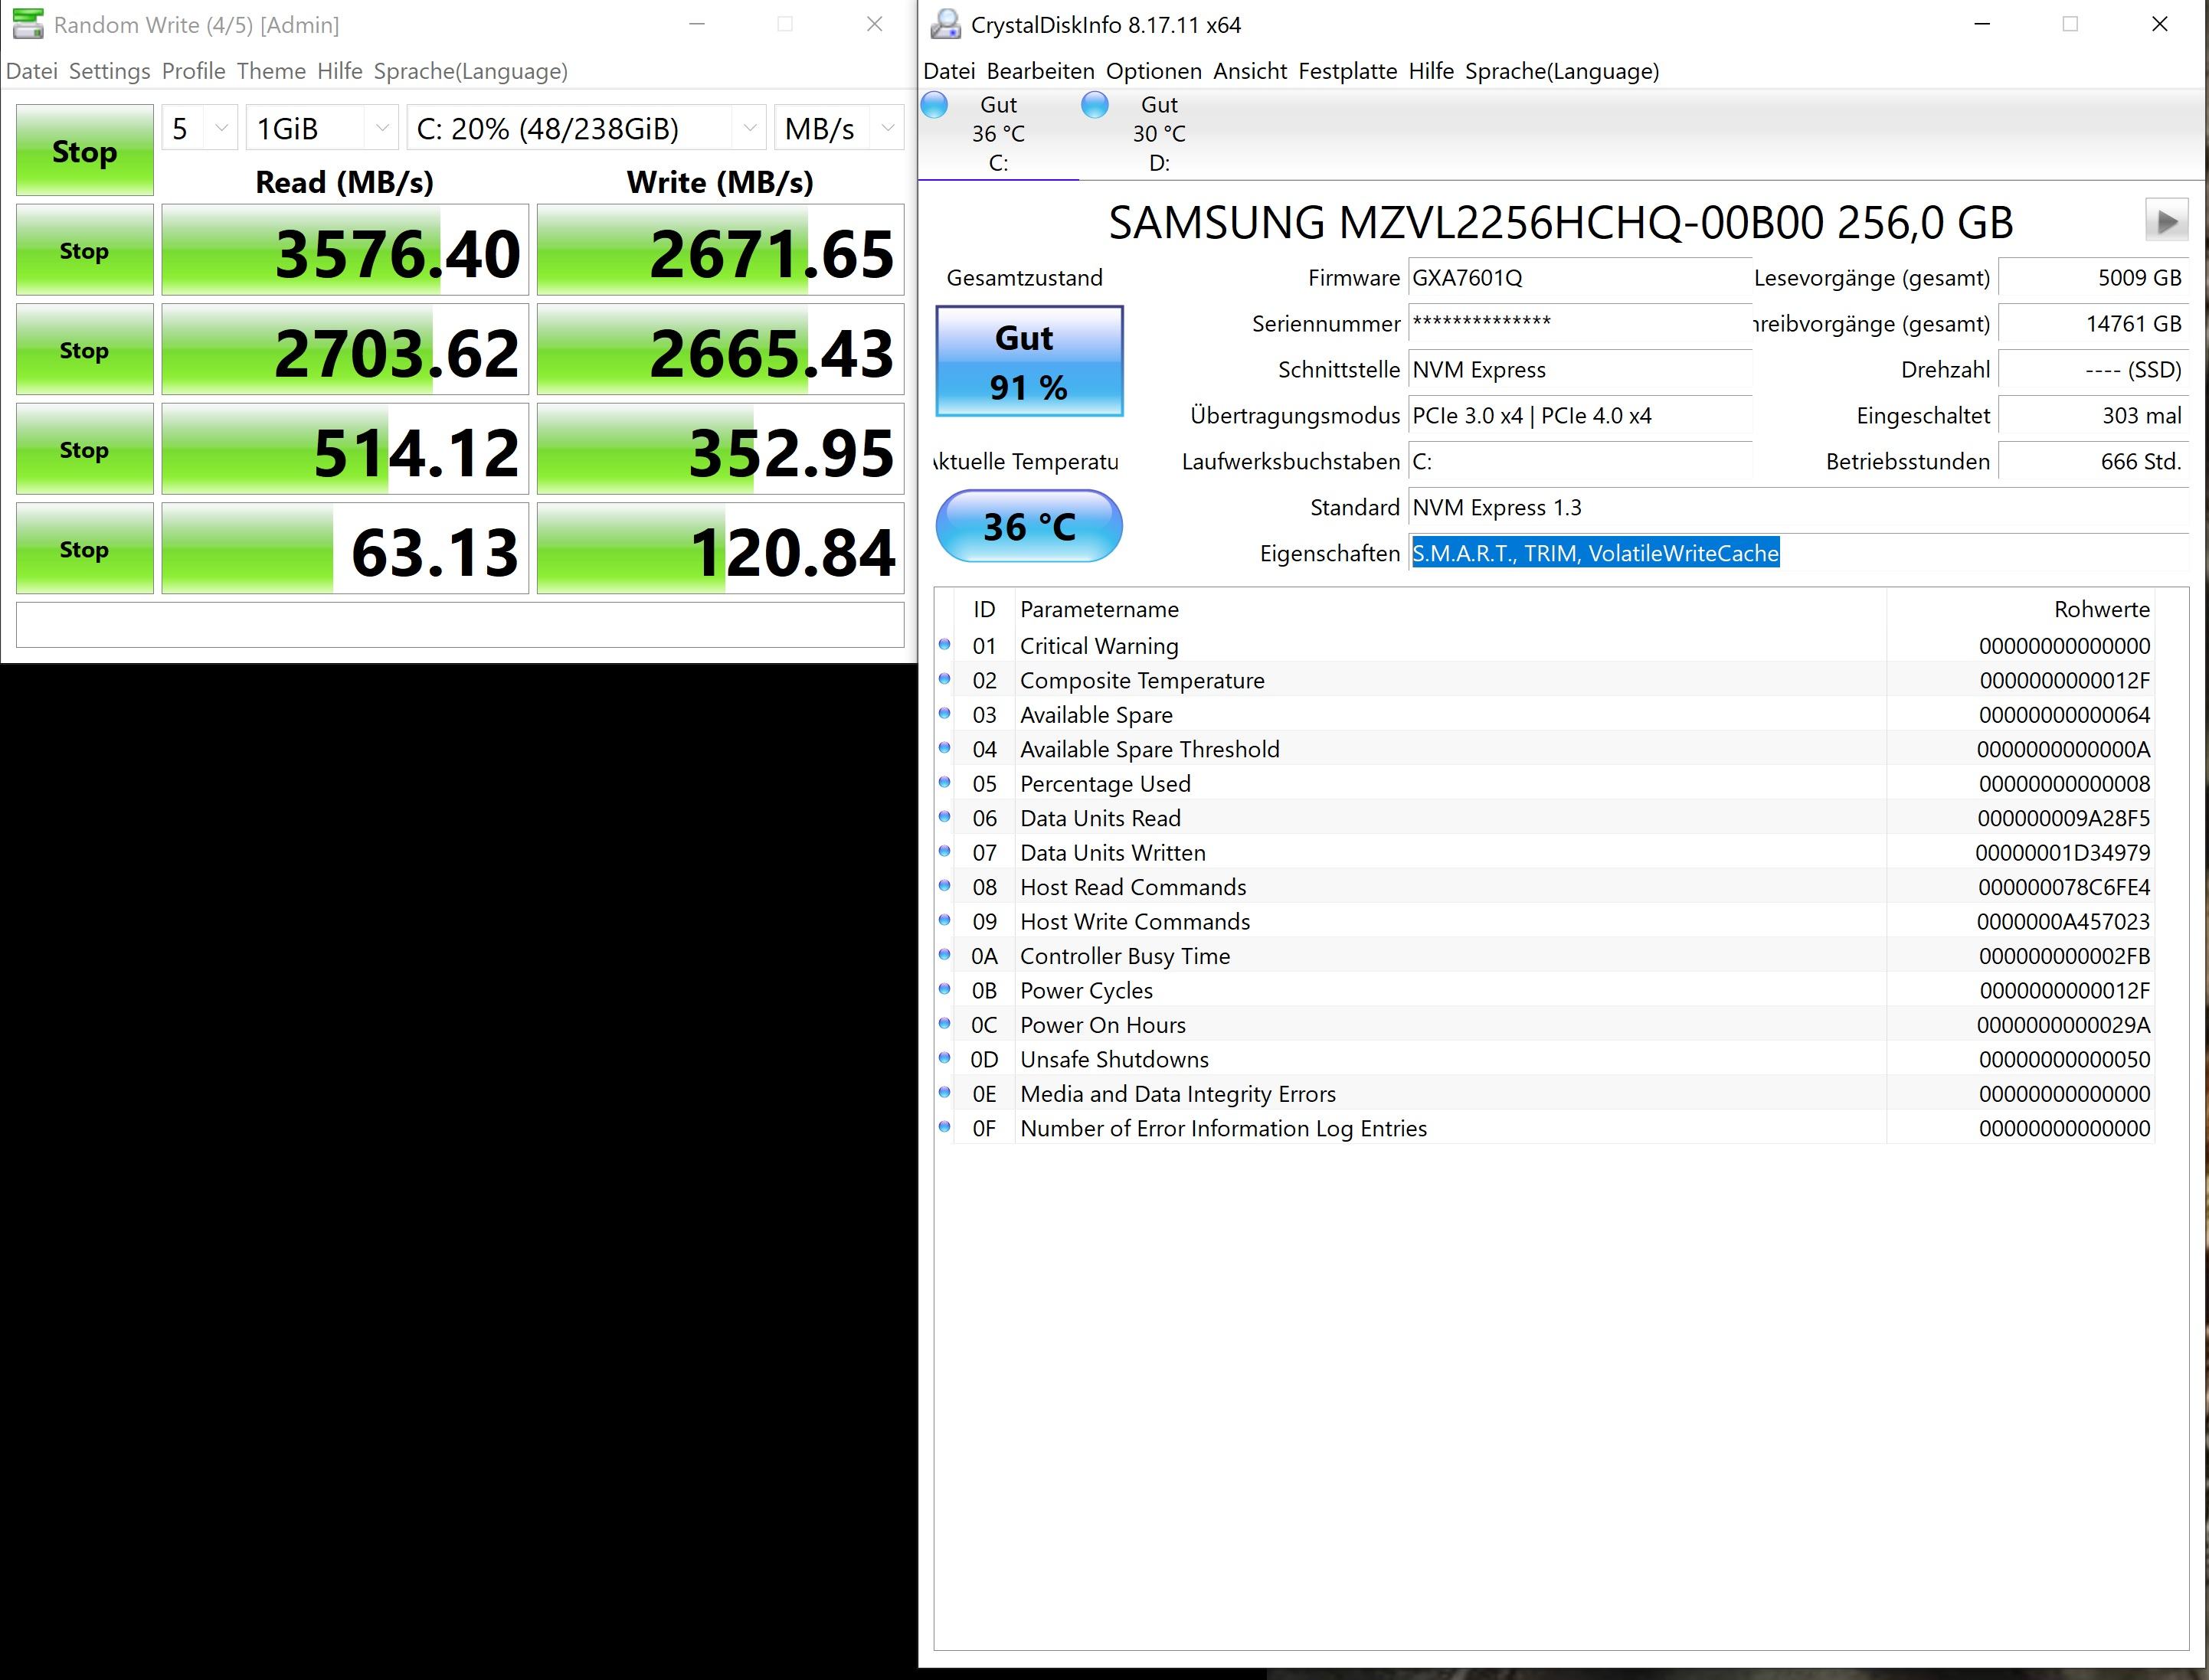Select drive C: tab showing 36 °C

[x=998, y=134]
